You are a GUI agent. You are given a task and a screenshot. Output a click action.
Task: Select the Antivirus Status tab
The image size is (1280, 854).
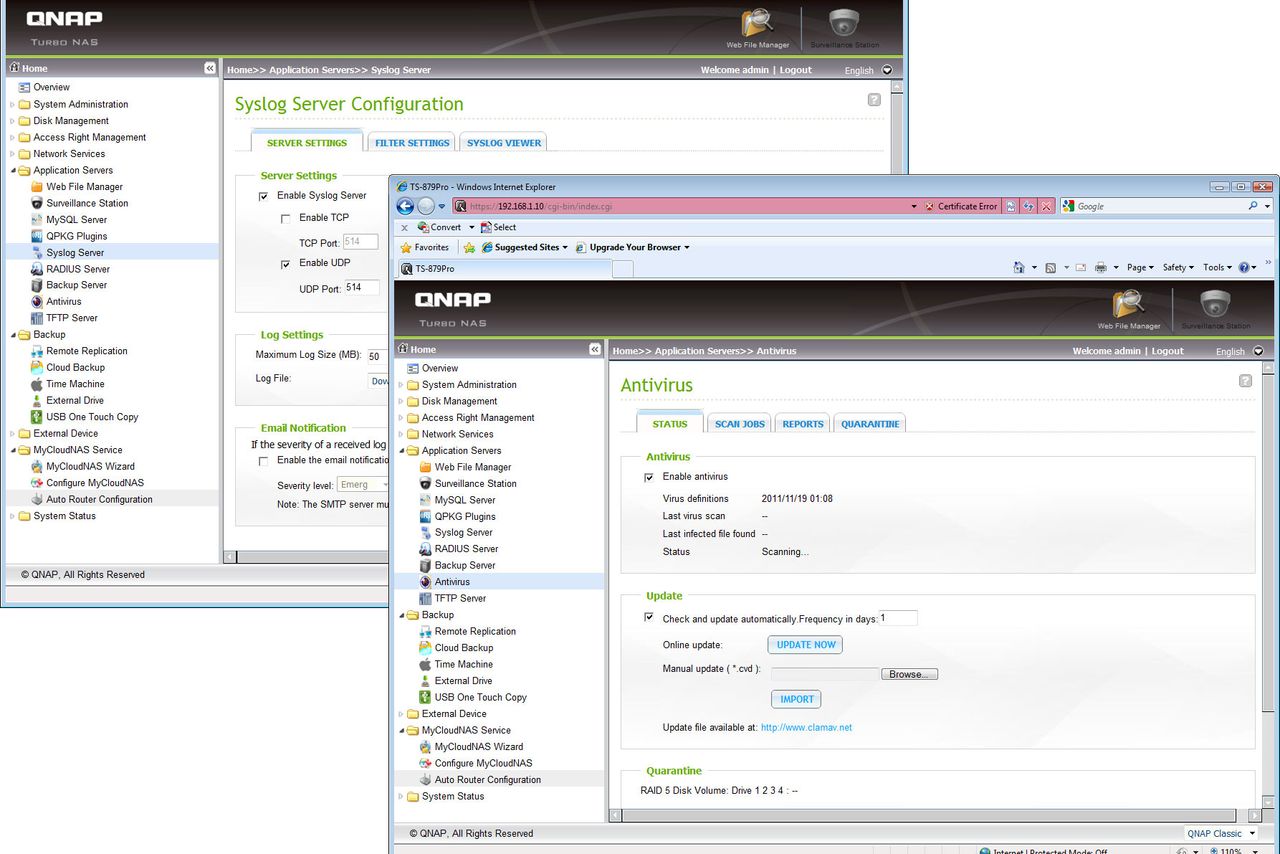click(670, 424)
